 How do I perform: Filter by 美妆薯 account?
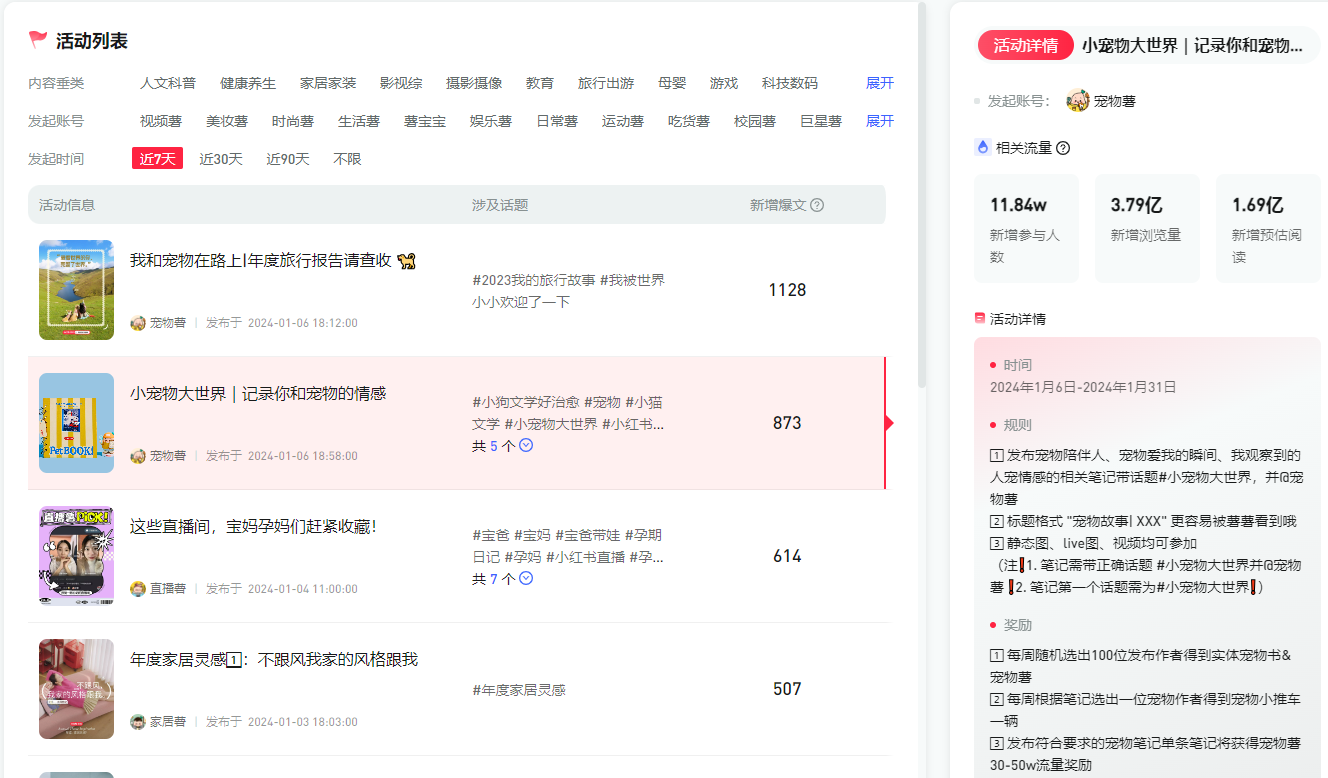[x=227, y=121]
